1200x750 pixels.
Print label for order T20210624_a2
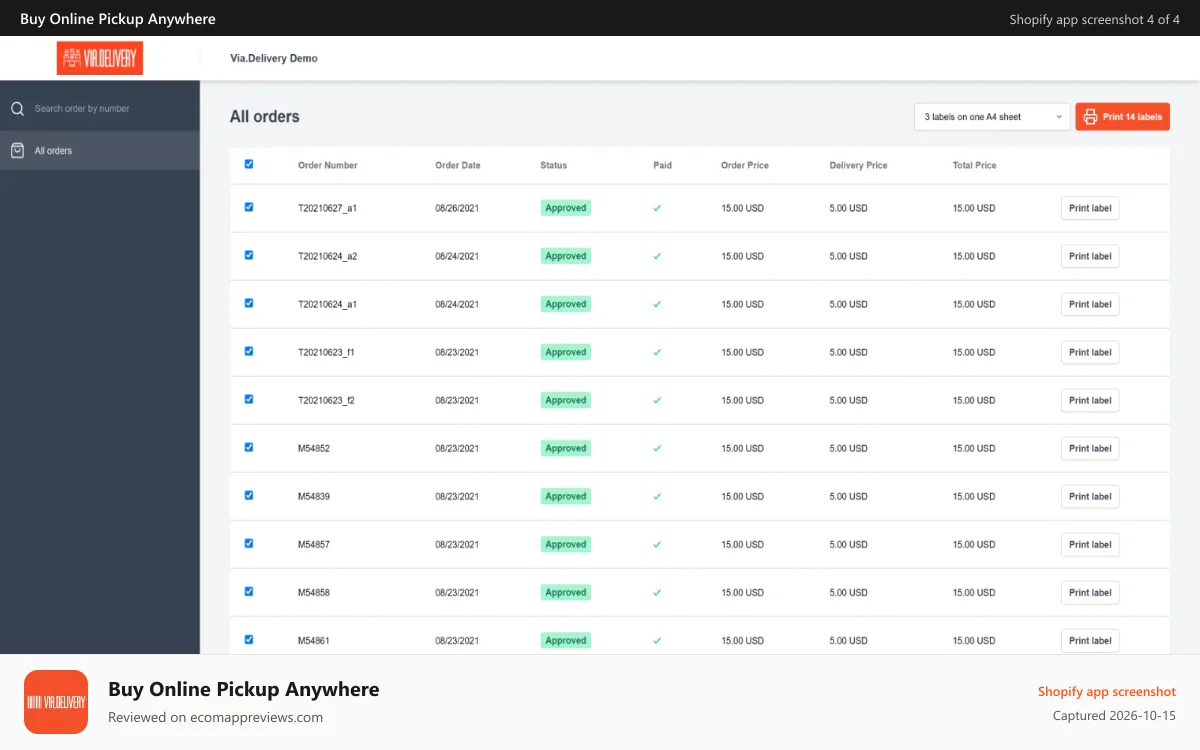coord(1090,256)
